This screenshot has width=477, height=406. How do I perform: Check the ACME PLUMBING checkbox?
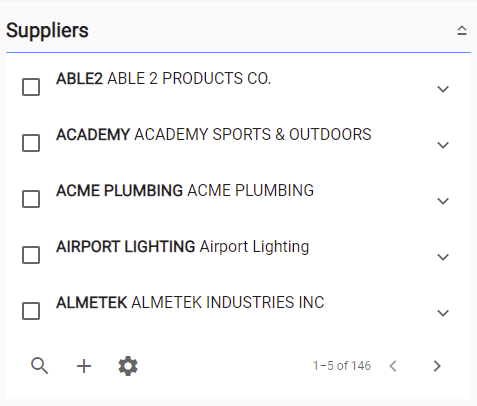pyautogui.click(x=31, y=199)
